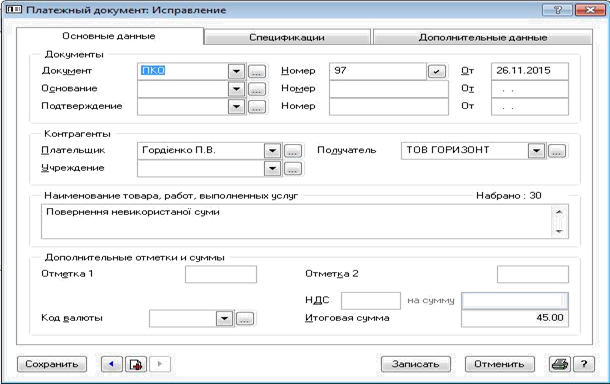Click the Получатель field with ТОВ ГОРИЗОНТ
The image size is (610, 384).
[465, 151]
